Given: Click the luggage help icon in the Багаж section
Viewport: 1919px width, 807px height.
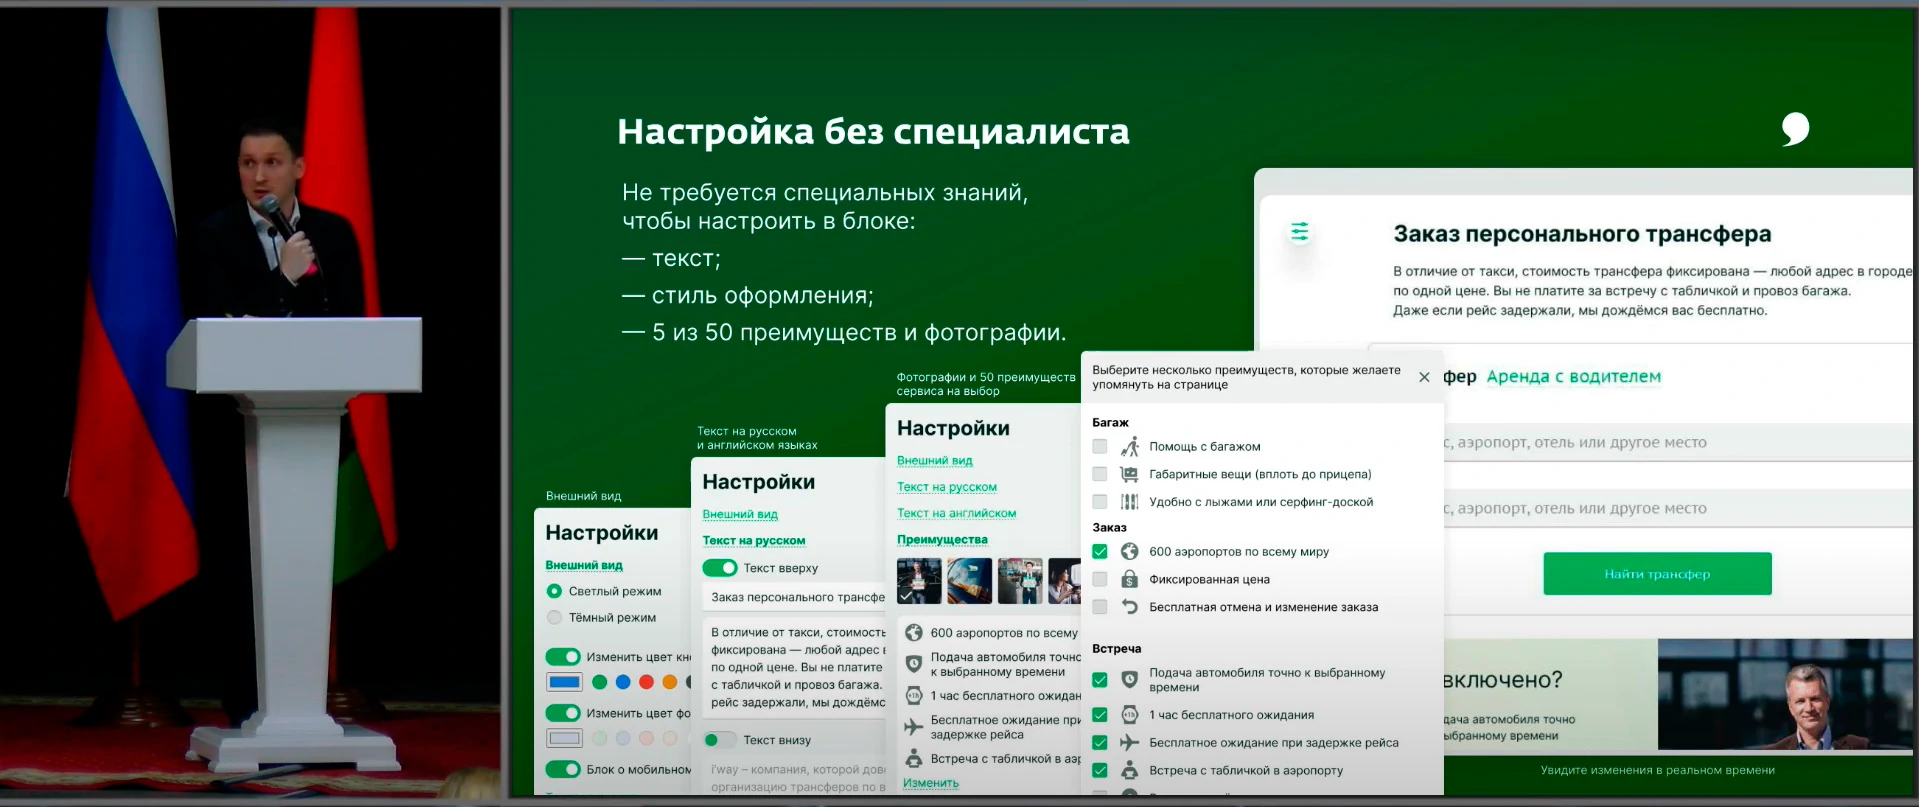Looking at the screenshot, I should [1129, 447].
